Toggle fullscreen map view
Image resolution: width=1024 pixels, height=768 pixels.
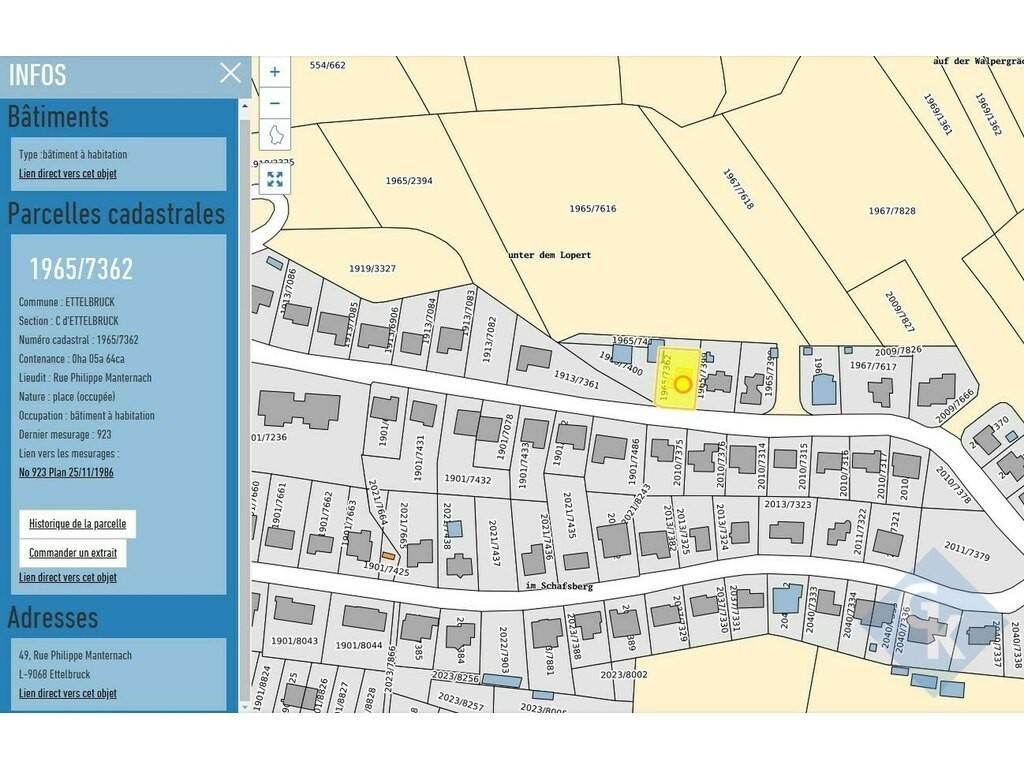point(275,179)
